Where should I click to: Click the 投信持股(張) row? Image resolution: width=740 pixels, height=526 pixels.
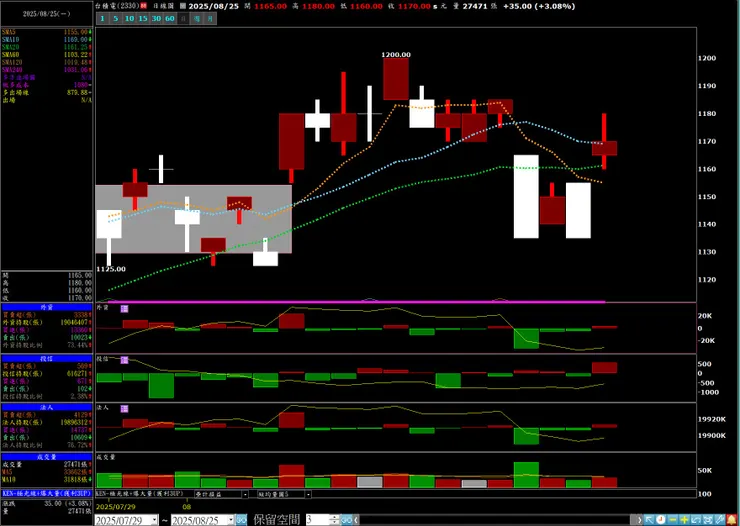click(x=47, y=374)
